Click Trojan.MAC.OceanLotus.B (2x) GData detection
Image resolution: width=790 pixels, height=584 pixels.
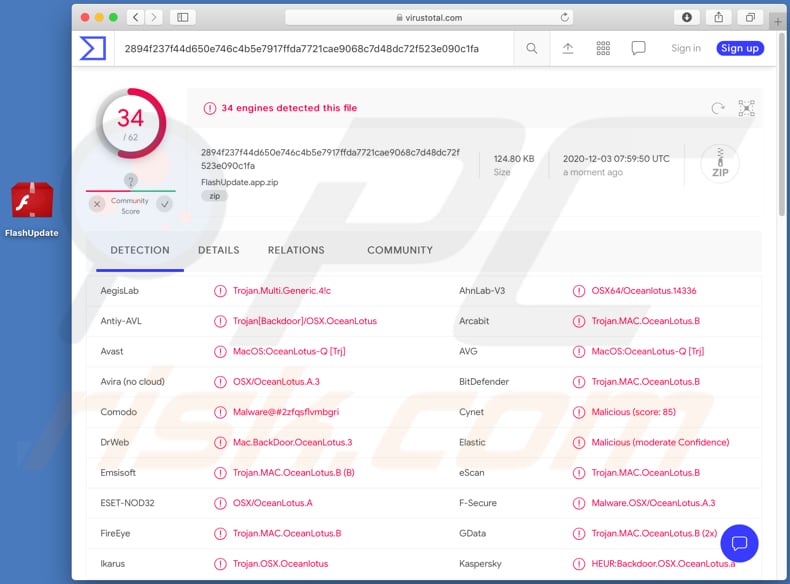pyautogui.click(x=654, y=533)
